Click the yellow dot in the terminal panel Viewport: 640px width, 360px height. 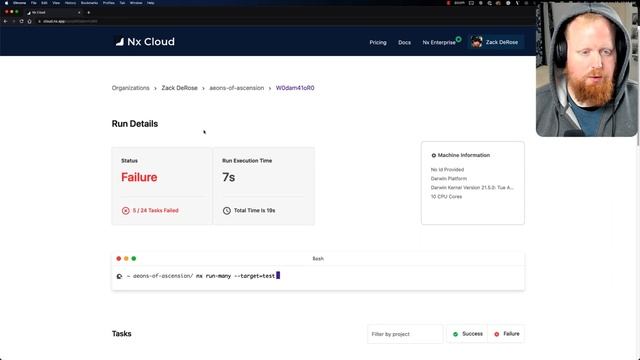pos(126,258)
